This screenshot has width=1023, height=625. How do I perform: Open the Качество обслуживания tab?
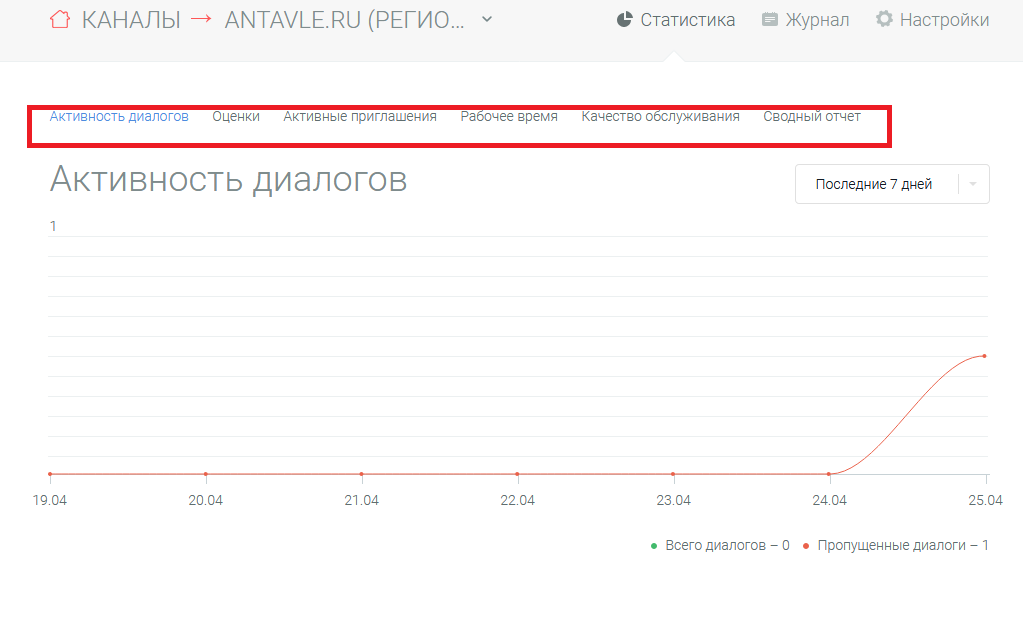click(x=660, y=116)
